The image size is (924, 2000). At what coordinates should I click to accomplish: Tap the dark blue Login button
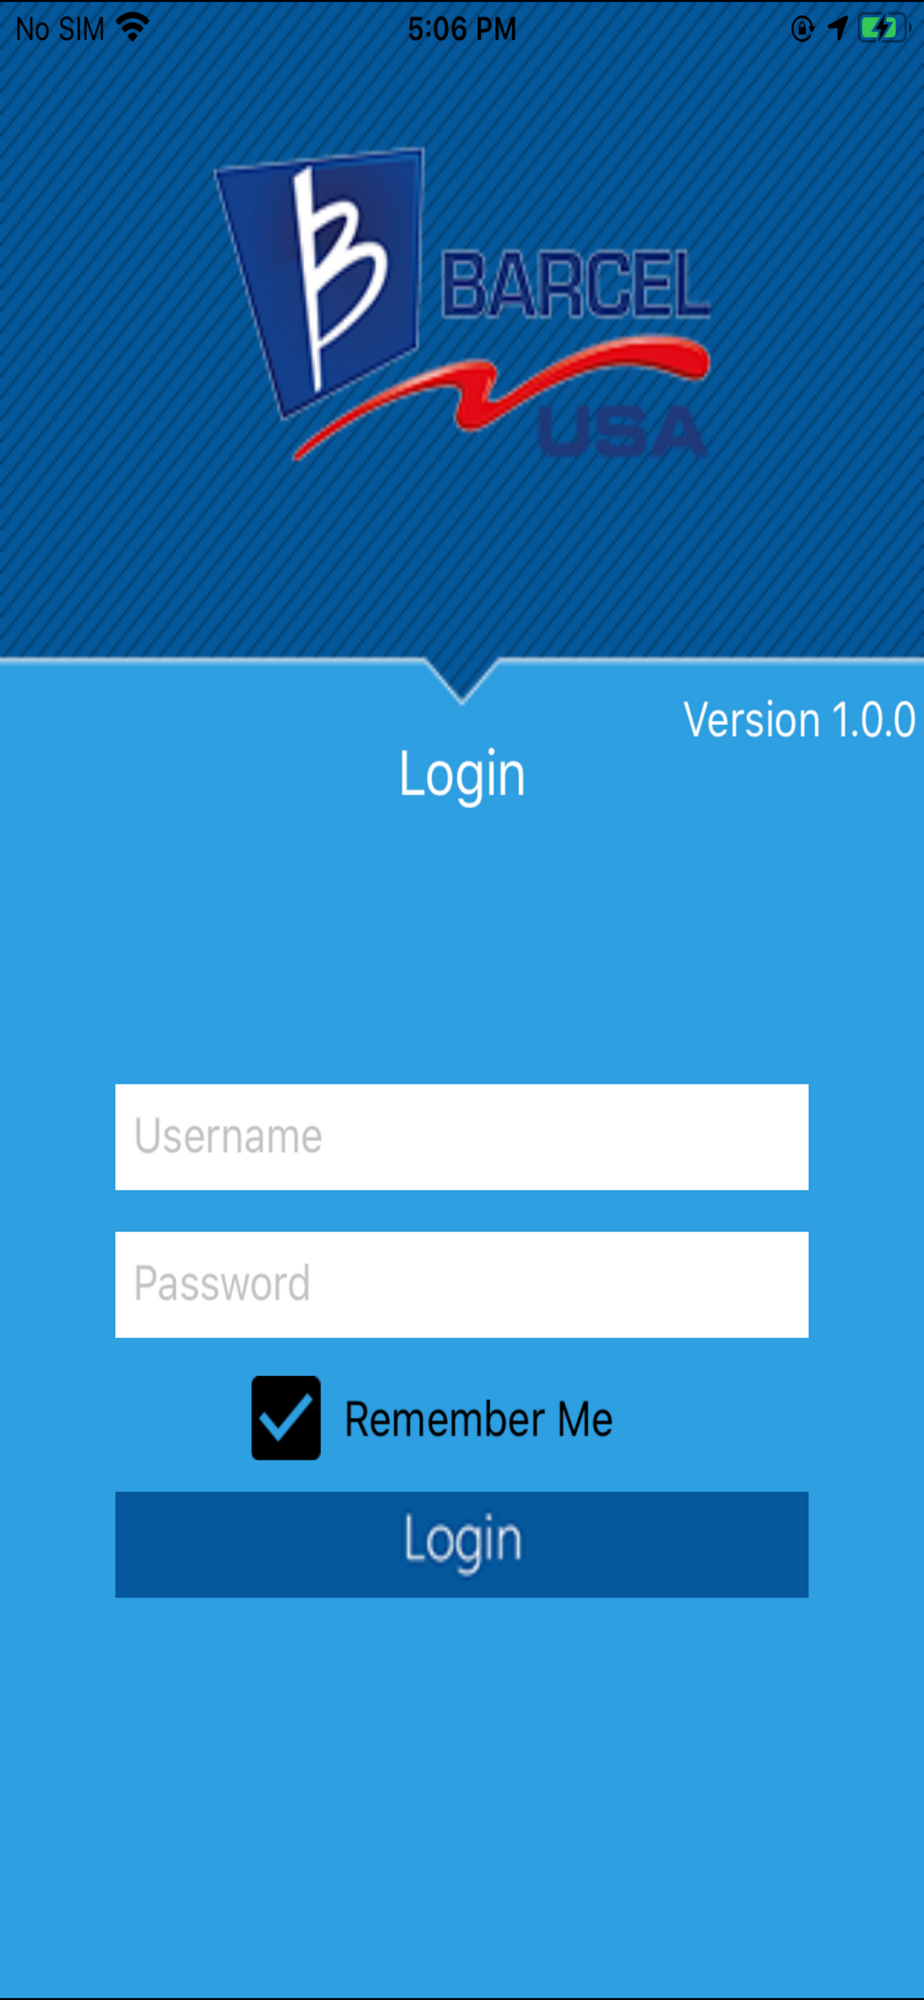point(462,1544)
